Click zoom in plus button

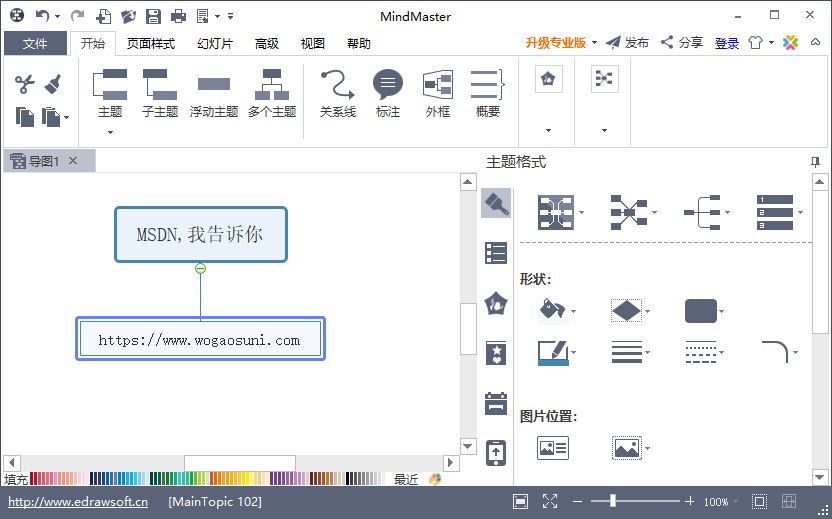[x=689, y=501]
